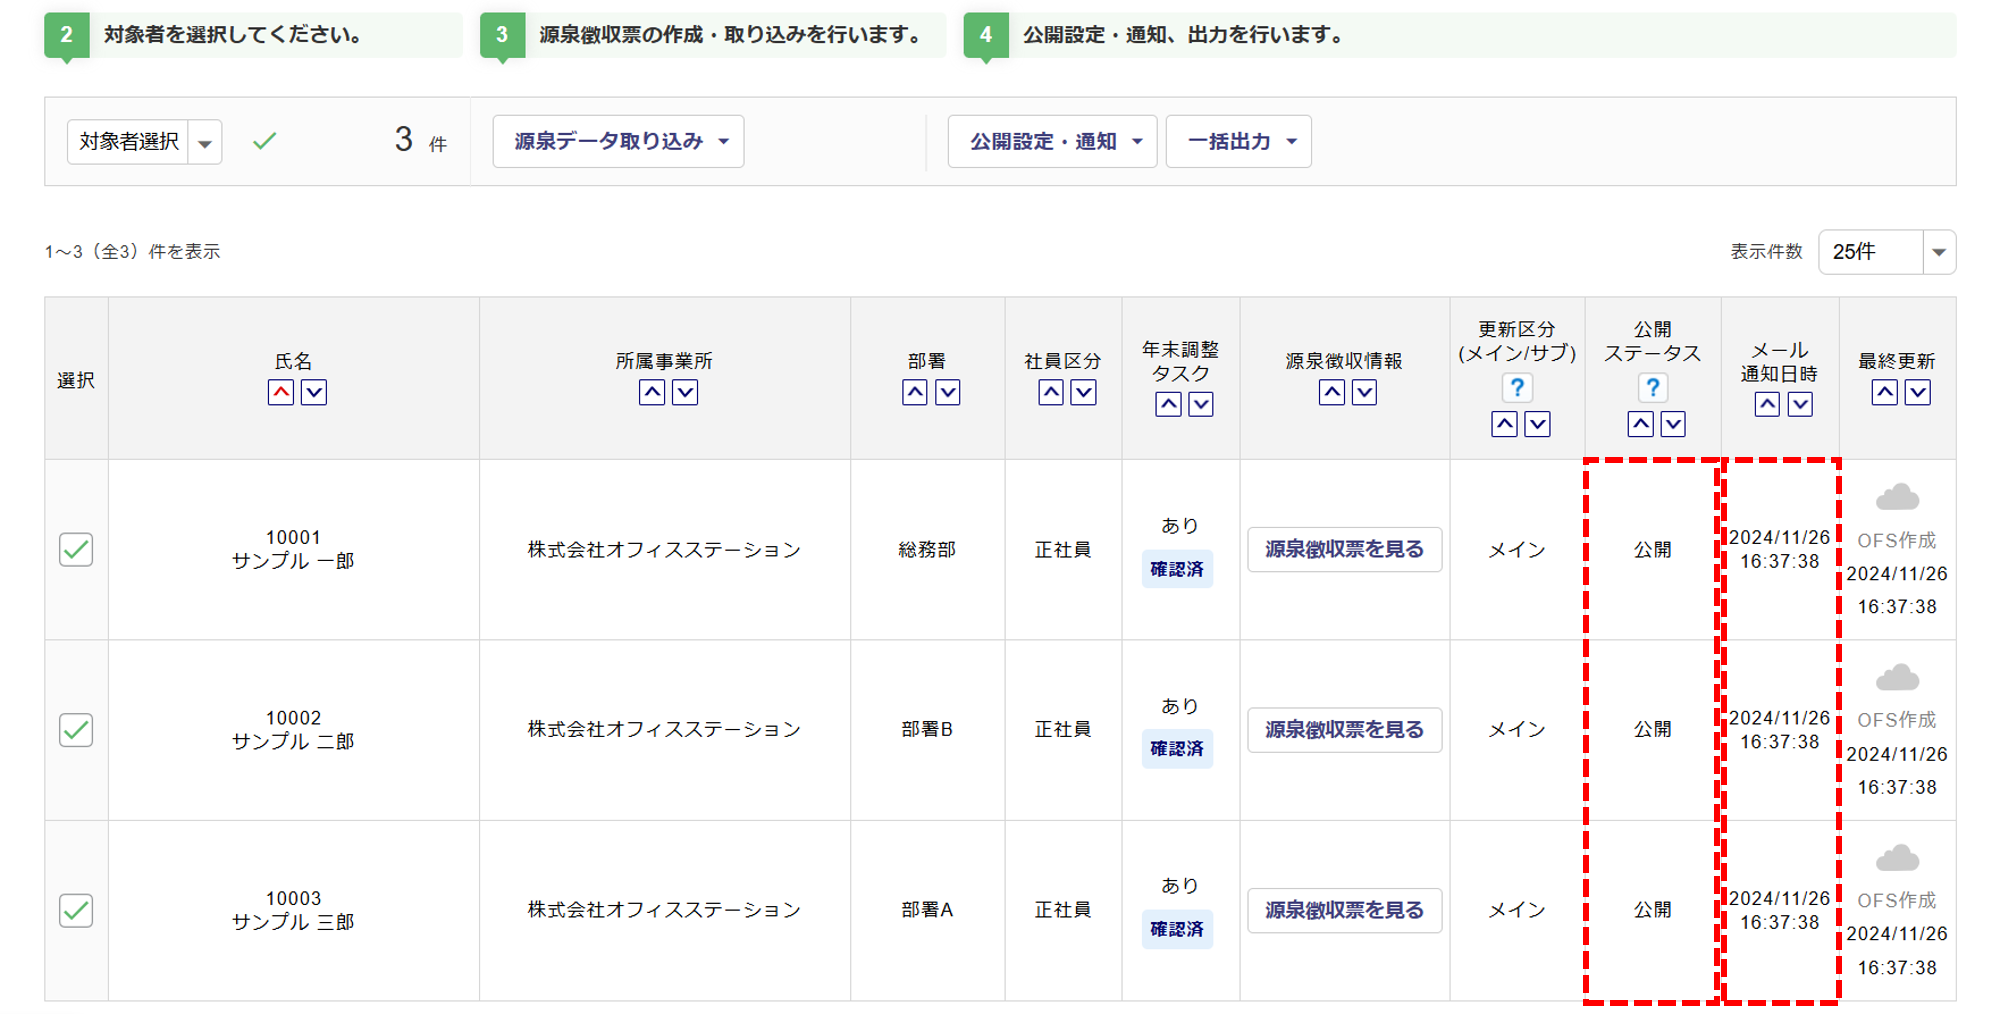Image resolution: width=2000 pixels, height=1014 pixels.
Task: Sort 氏名 column descending
Action: (x=314, y=393)
